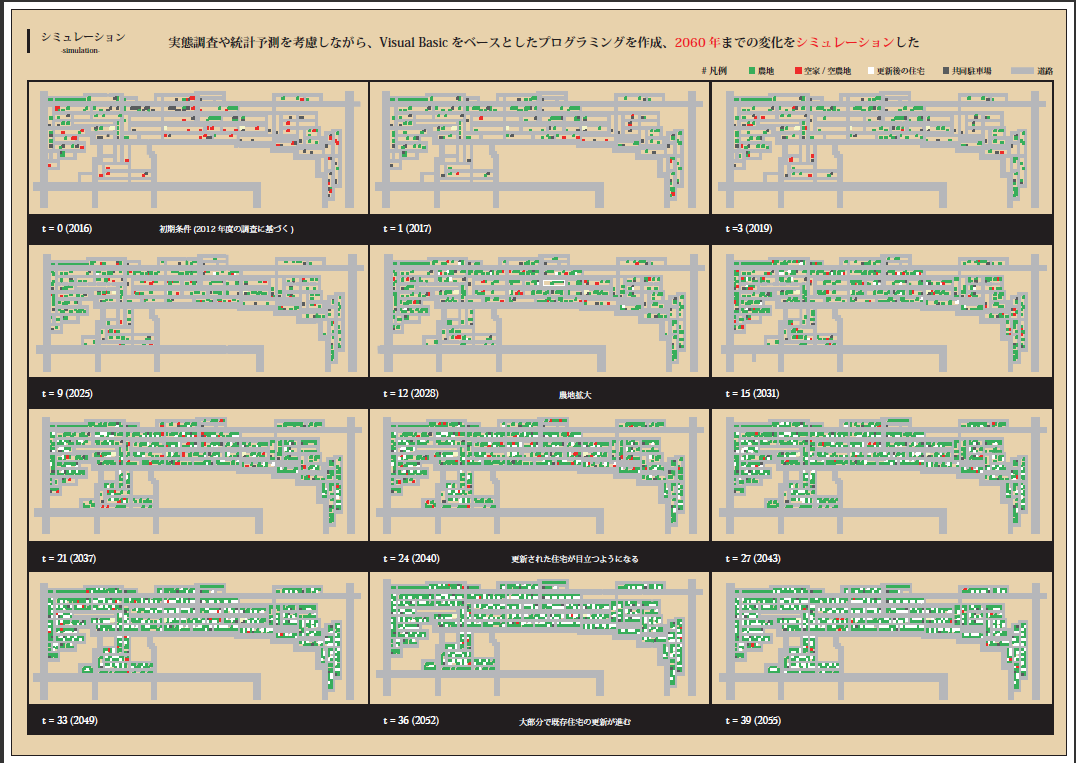Click the t = 21 (2037) map image
This screenshot has width=1076, height=763.
(x=198, y=475)
